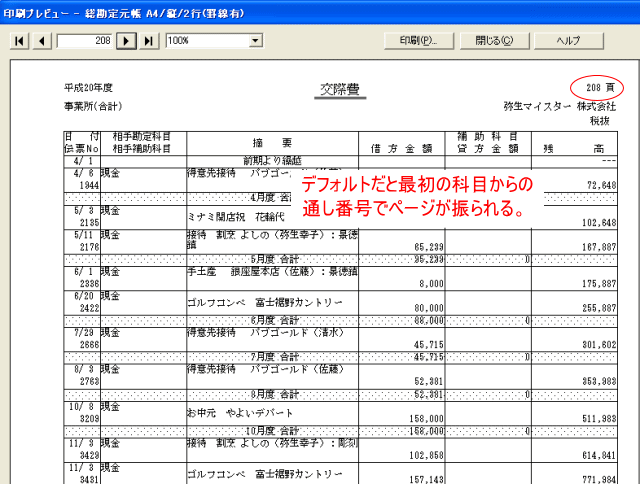This screenshot has width=640, height=484.
Task: Click balance 255,887
Action: (x=599, y=309)
